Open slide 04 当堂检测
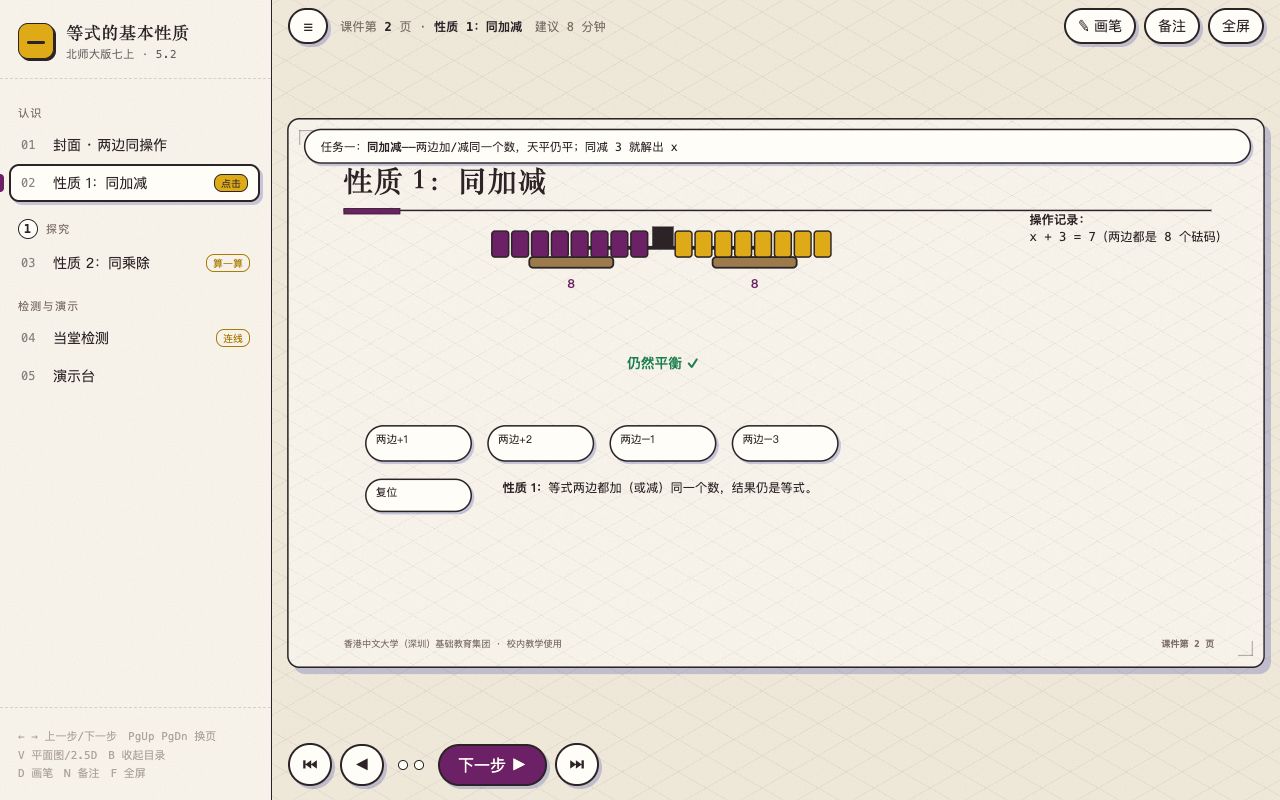Image resolution: width=1280 pixels, height=800 pixels. tap(135, 338)
